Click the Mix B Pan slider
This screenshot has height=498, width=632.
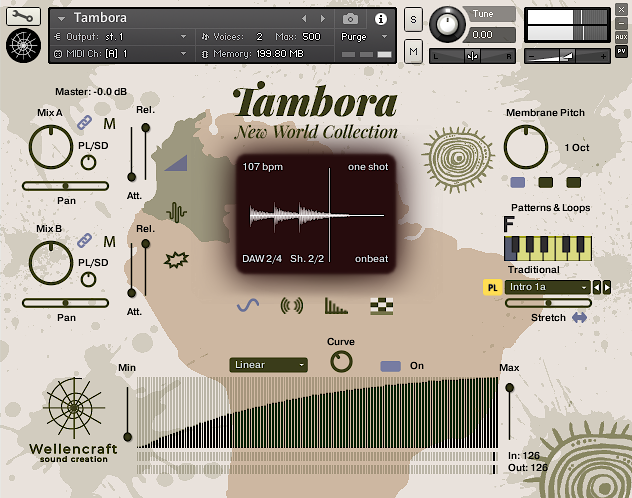65,303
